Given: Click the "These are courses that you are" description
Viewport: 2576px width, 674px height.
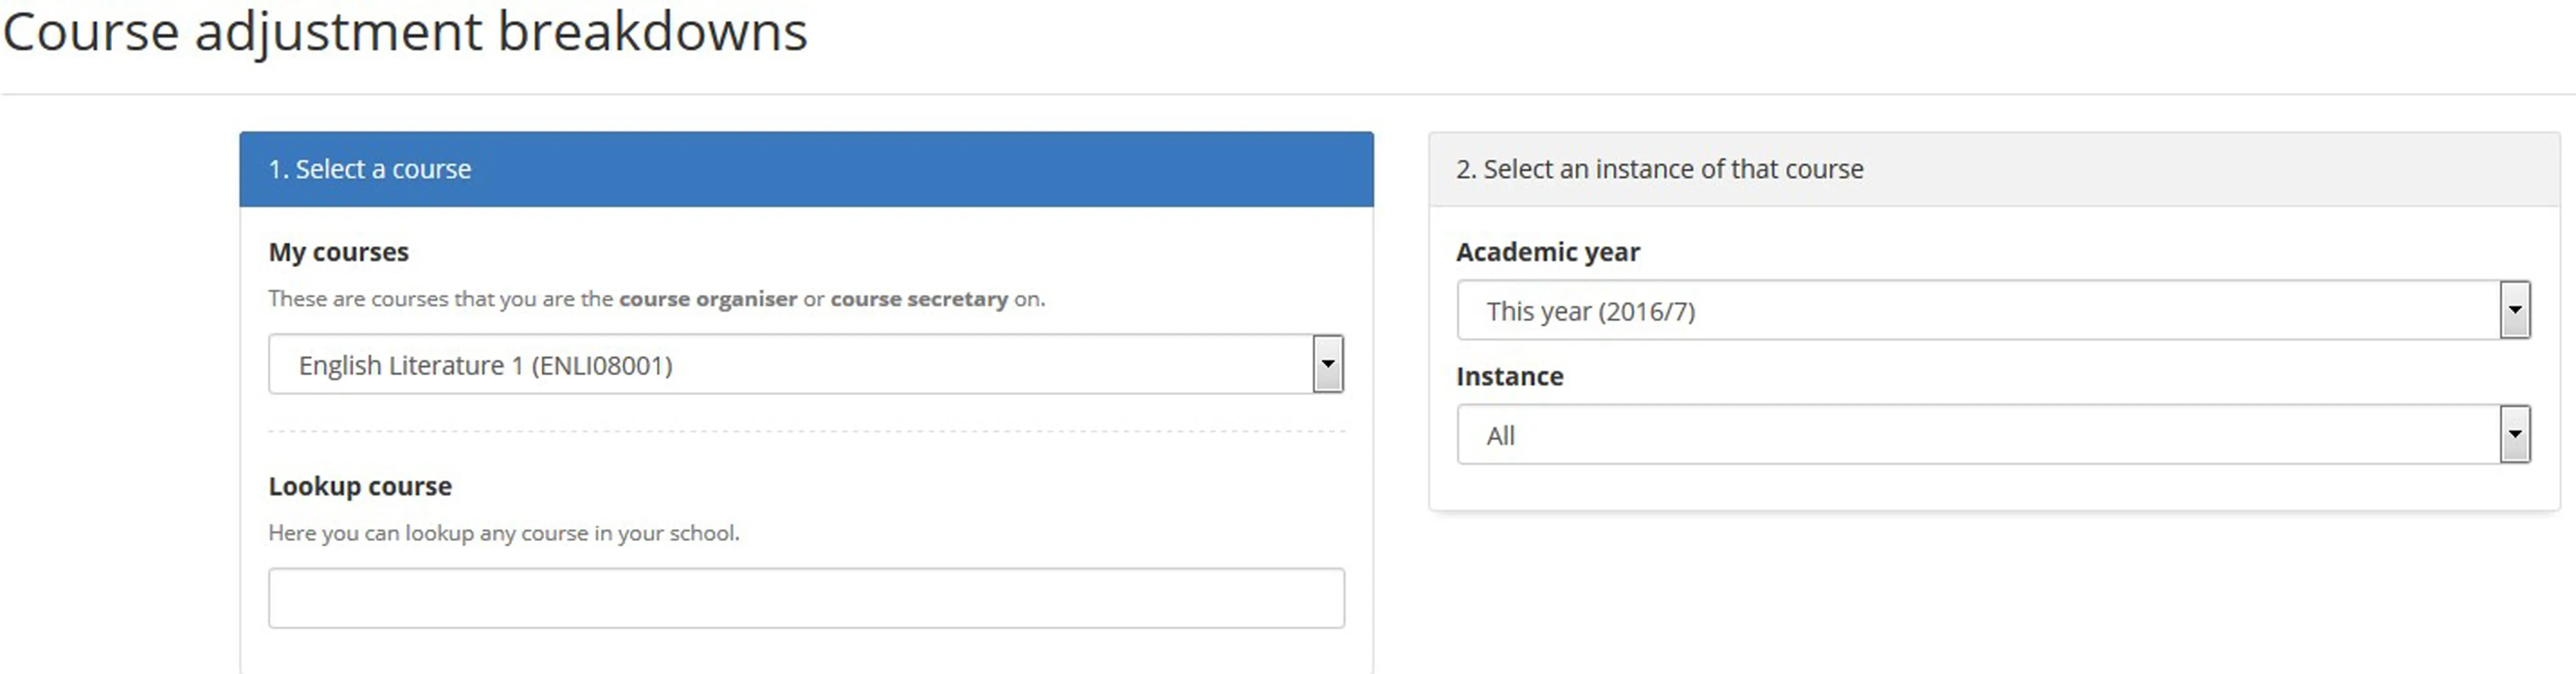Looking at the screenshot, I should [440, 299].
